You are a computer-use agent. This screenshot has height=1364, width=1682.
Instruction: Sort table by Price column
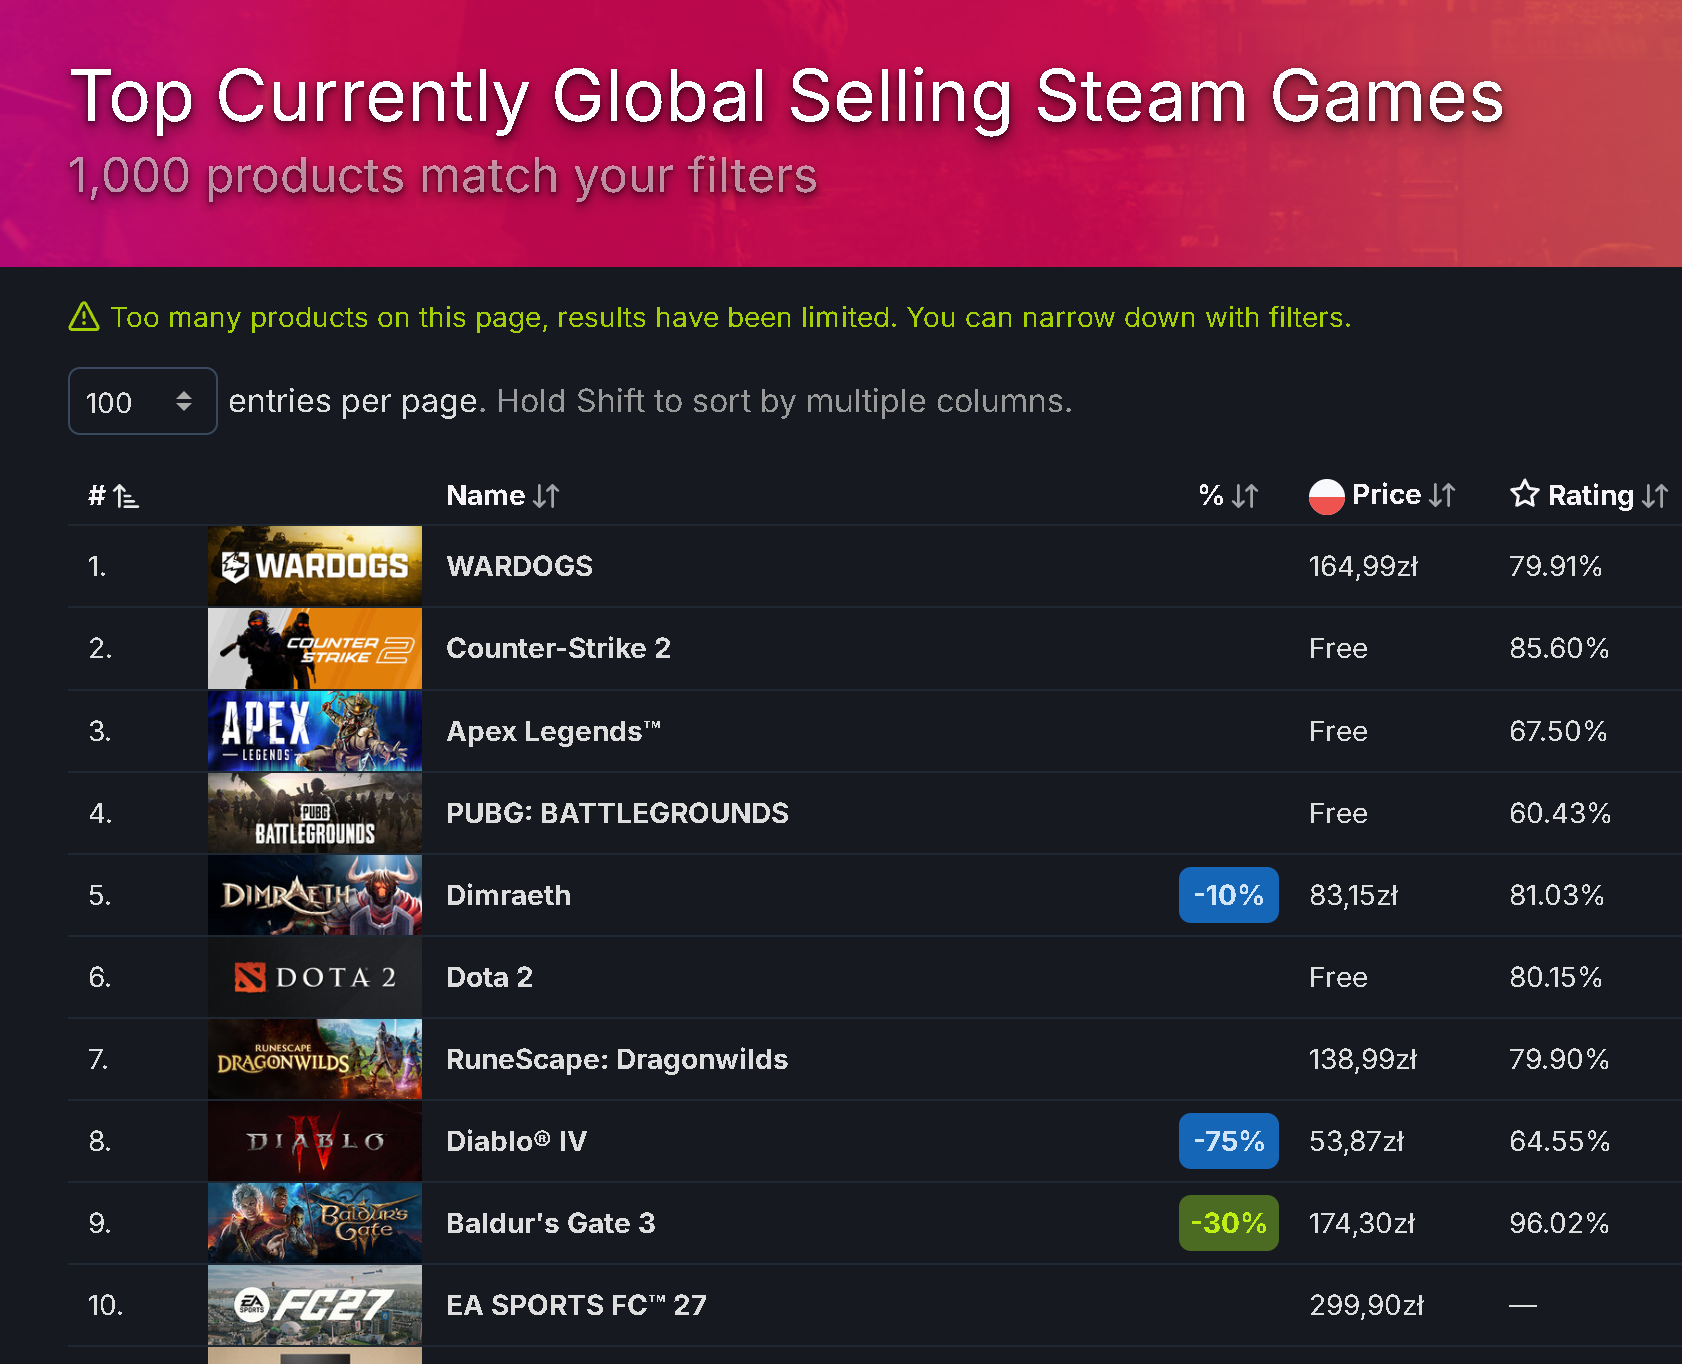pyautogui.click(x=1403, y=495)
